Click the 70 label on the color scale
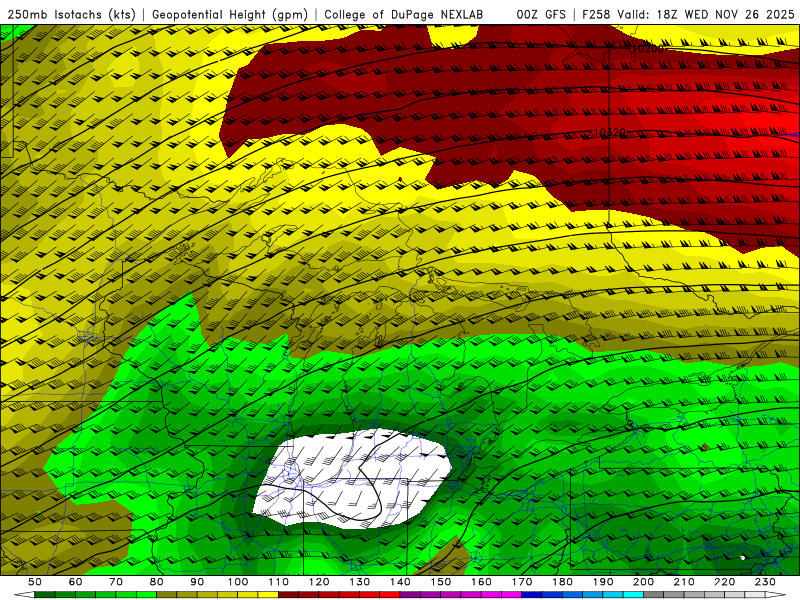The height and width of the screenshot is (600, 800). [x=116, y=582]
